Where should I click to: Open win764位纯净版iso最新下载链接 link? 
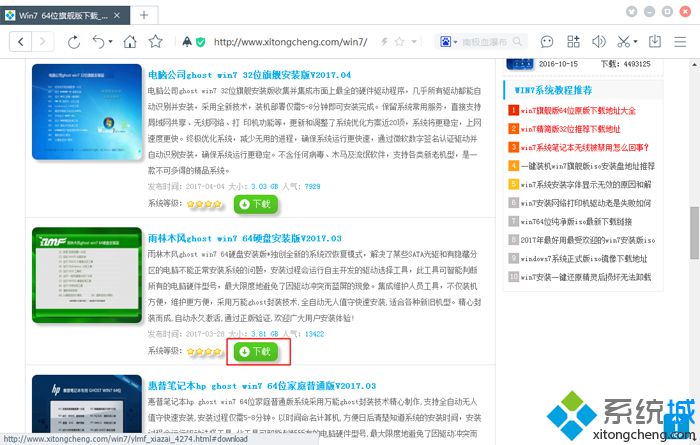pyautogui.click(x=576, y=221)
